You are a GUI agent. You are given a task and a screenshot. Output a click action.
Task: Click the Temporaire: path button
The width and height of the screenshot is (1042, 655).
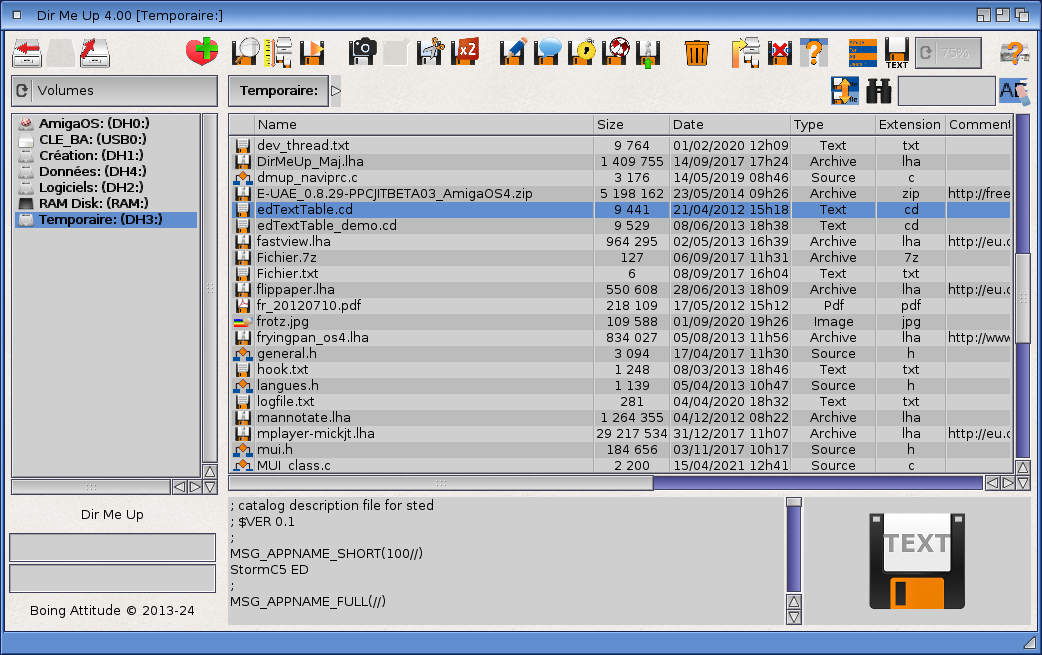point(278,91)
